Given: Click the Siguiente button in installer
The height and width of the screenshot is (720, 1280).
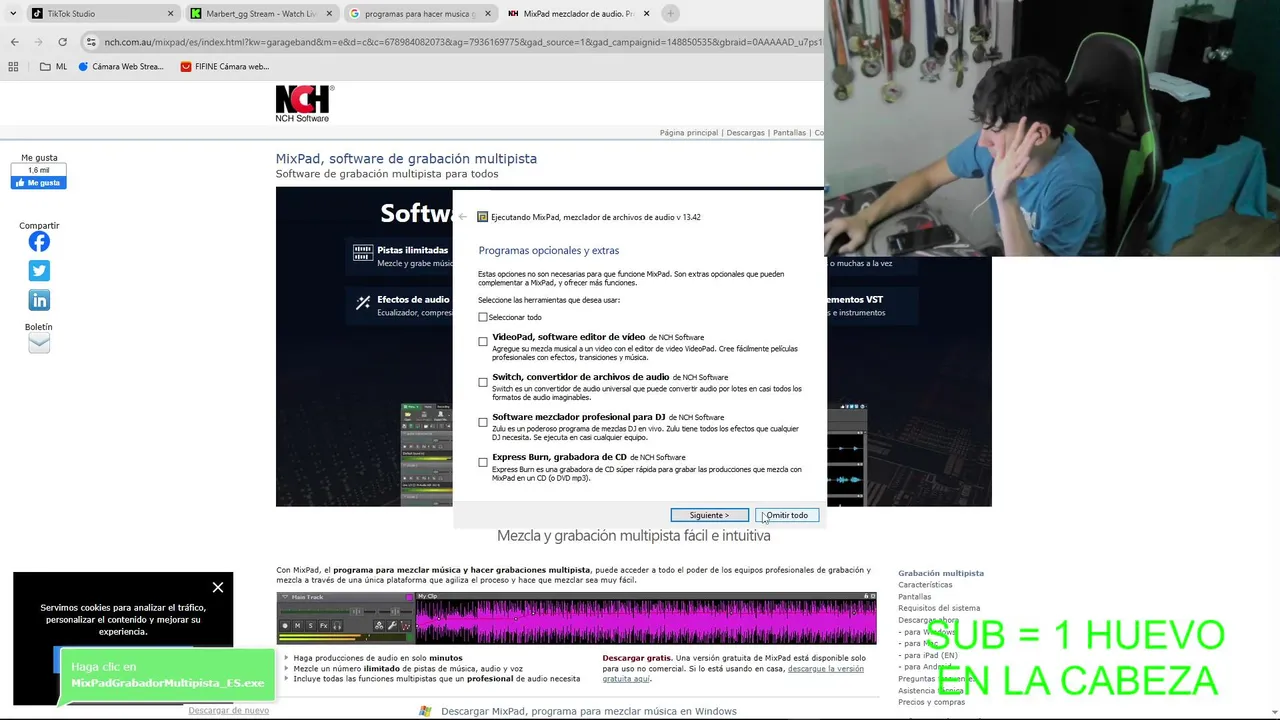Looking at the screenshot, I should click(x=709, y=515).
